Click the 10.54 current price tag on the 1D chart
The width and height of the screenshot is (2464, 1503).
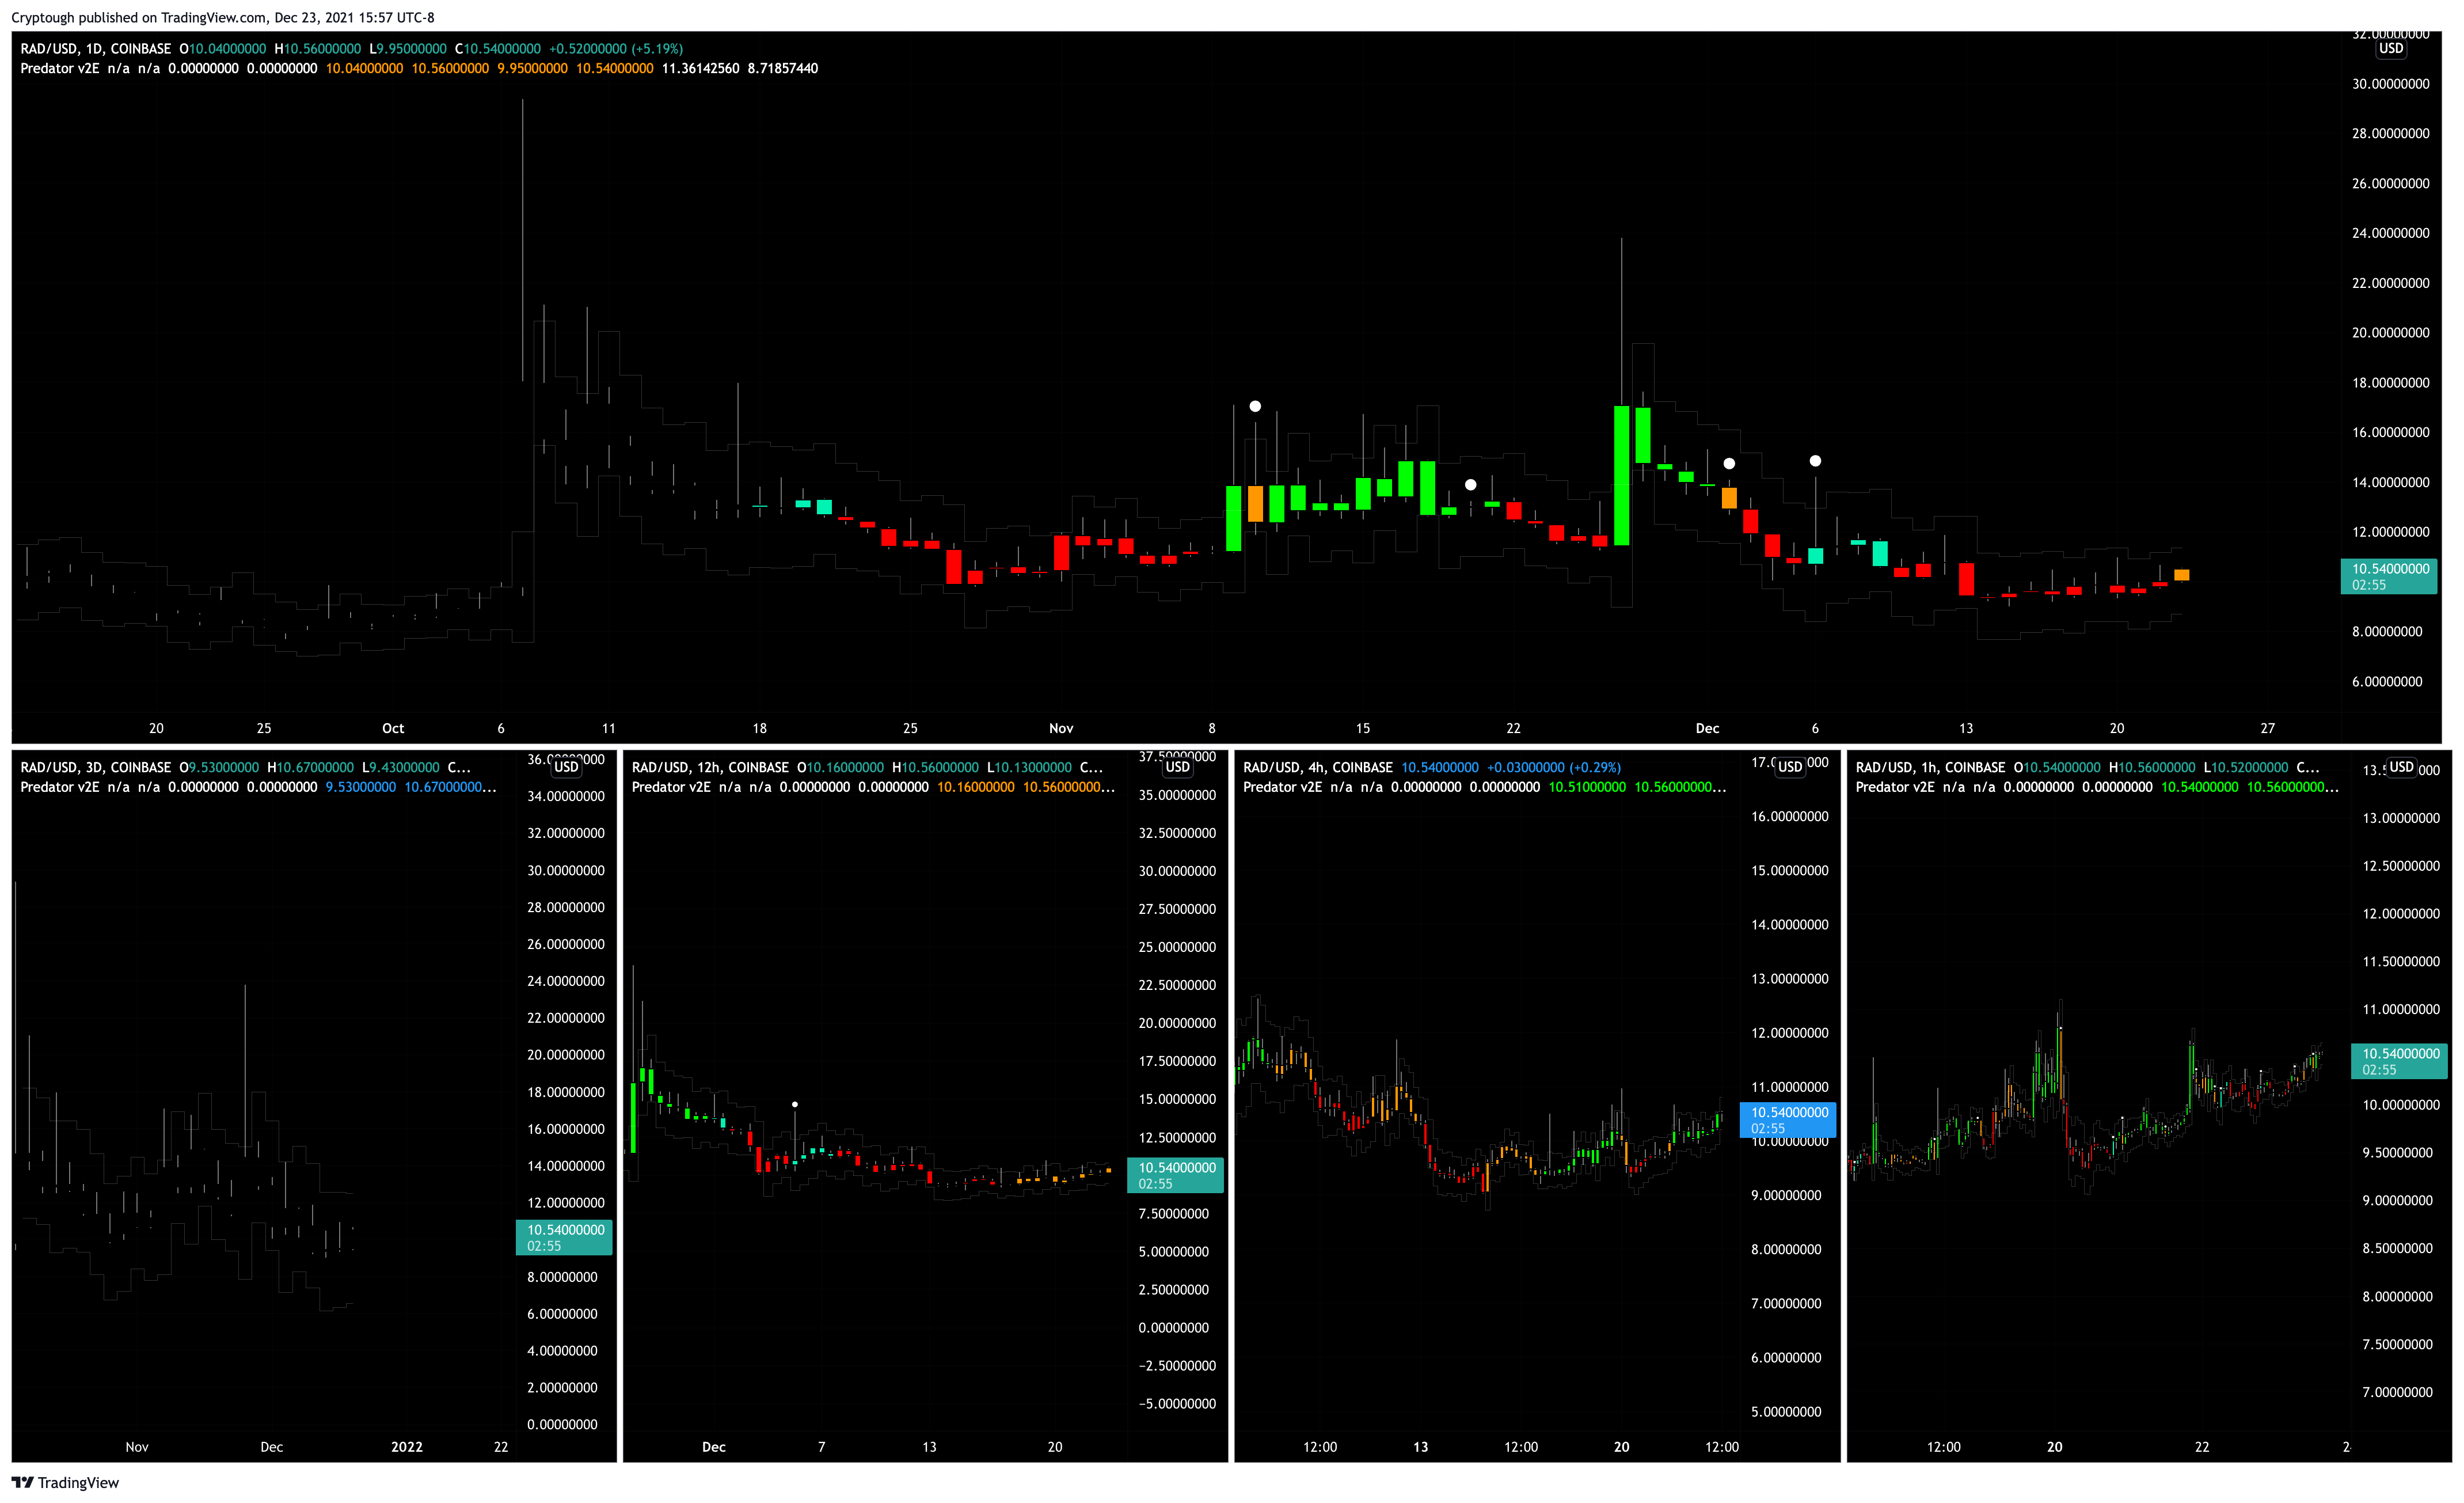(2389, 576)
